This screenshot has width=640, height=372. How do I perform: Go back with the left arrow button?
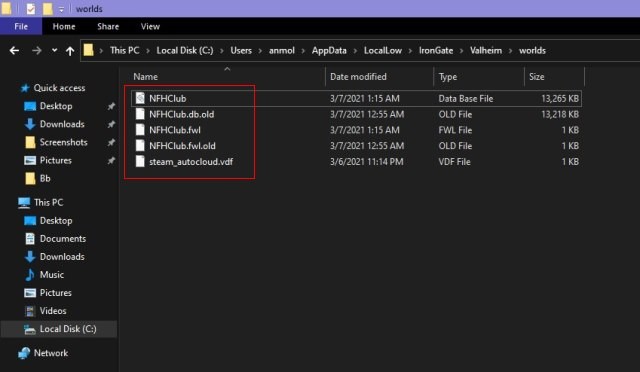14,51
